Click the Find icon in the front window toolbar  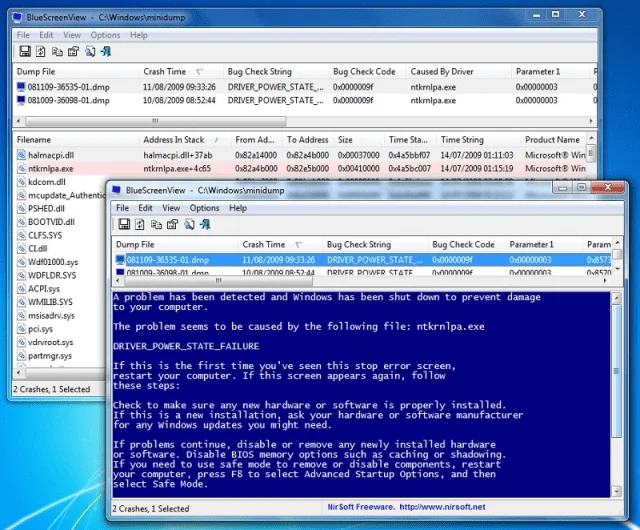tap(188, 226)
